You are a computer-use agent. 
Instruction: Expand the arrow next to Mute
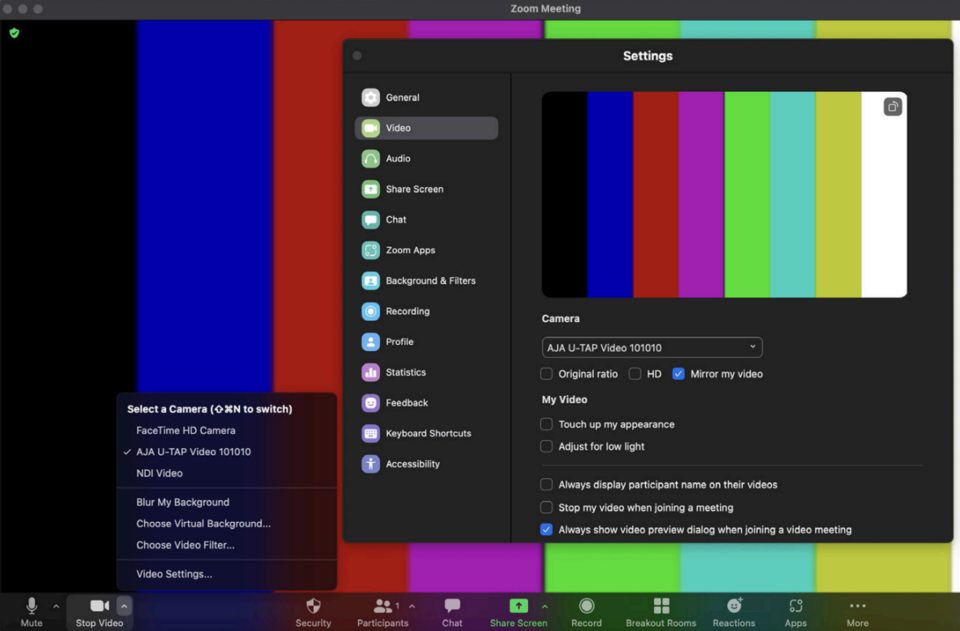(56, 606)
